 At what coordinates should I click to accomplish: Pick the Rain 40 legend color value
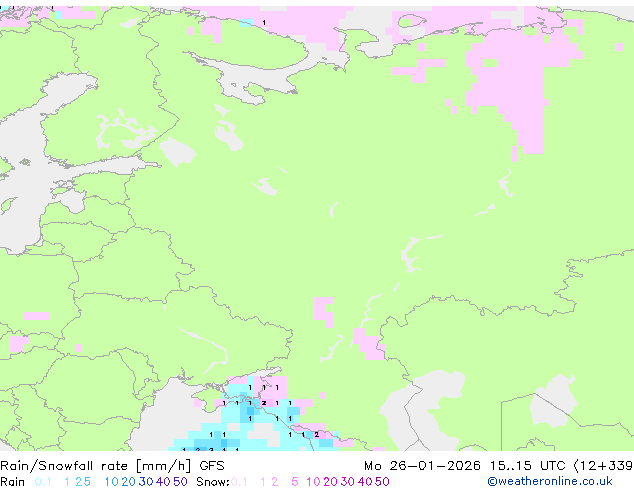point(163,482)
